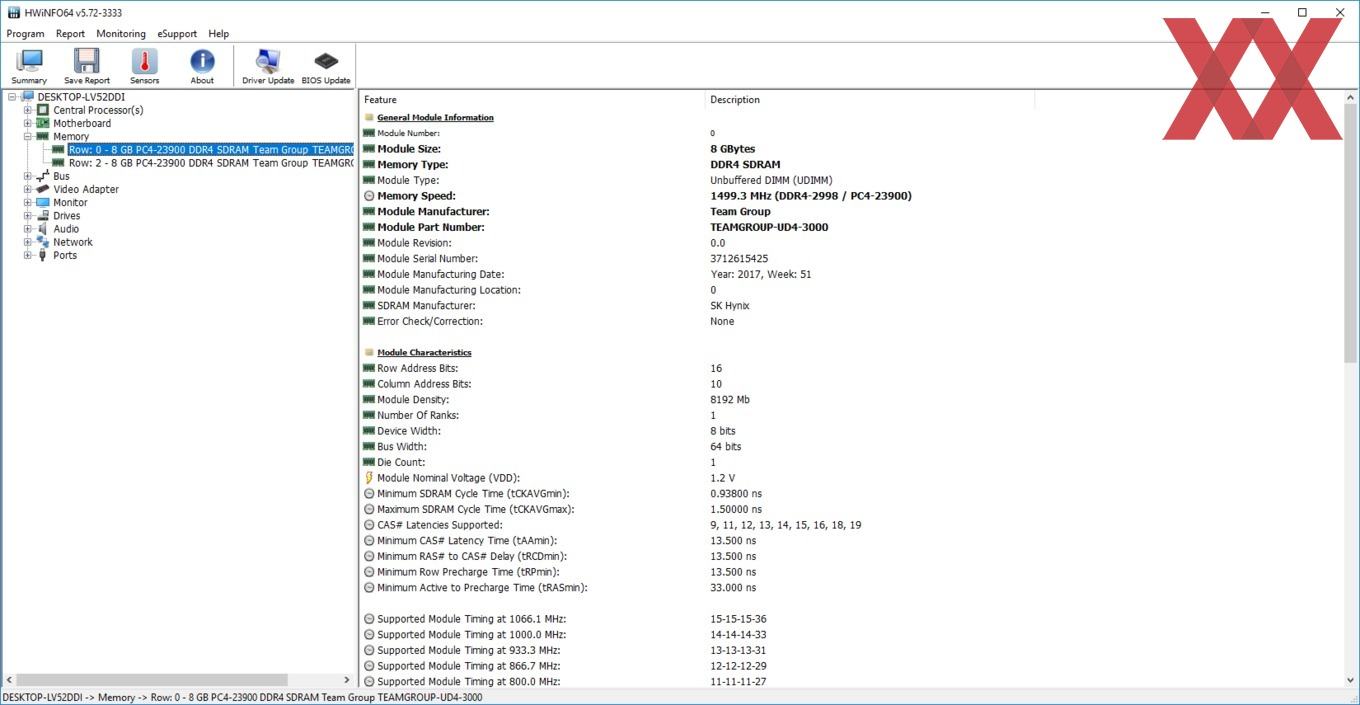Click the Central Processor(s) chip icon
This screenshot has height=705, width=1360.
point(43,110)
